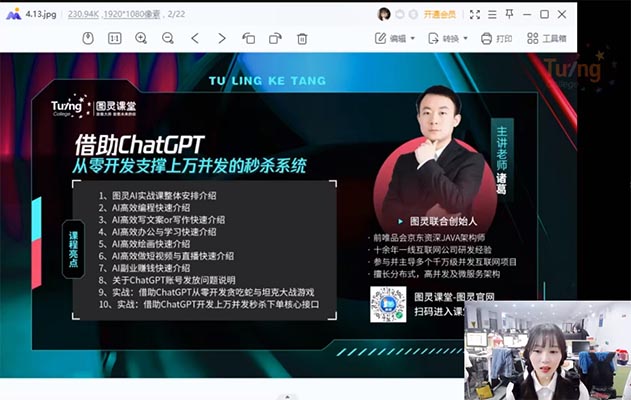The image size is (631, 400).
Task: Print the image with 打印
Action: coord(497,39)
